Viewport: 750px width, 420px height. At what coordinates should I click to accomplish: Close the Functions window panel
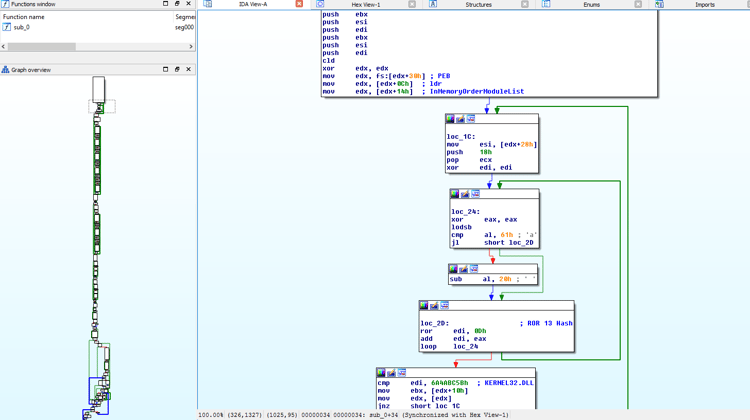(x=188, y=3)
